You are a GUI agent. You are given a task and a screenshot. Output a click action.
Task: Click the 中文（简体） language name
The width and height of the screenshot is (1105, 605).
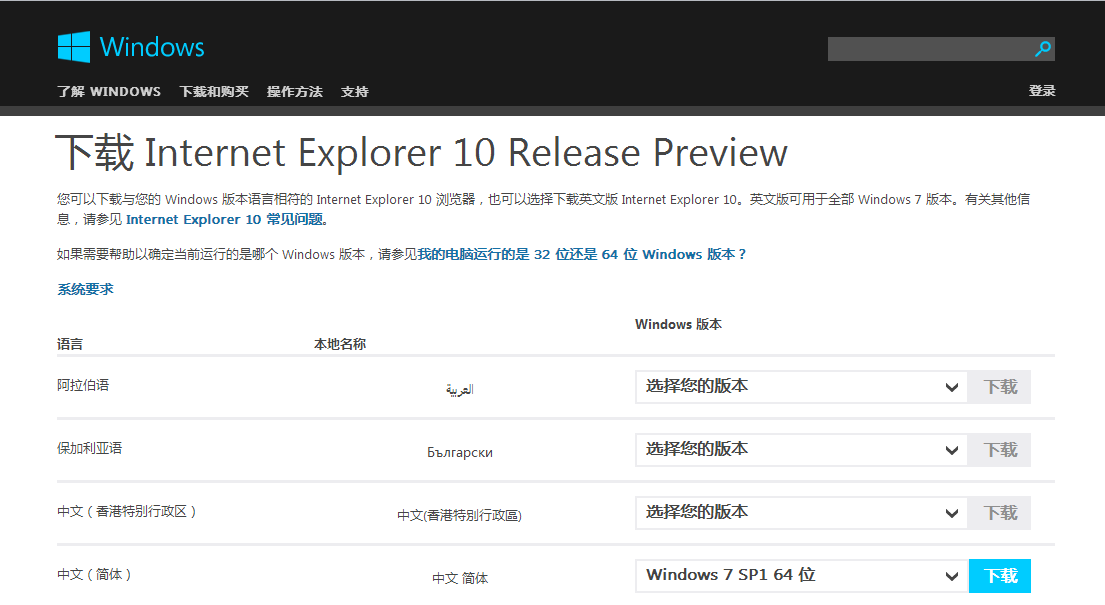point(94,574)
